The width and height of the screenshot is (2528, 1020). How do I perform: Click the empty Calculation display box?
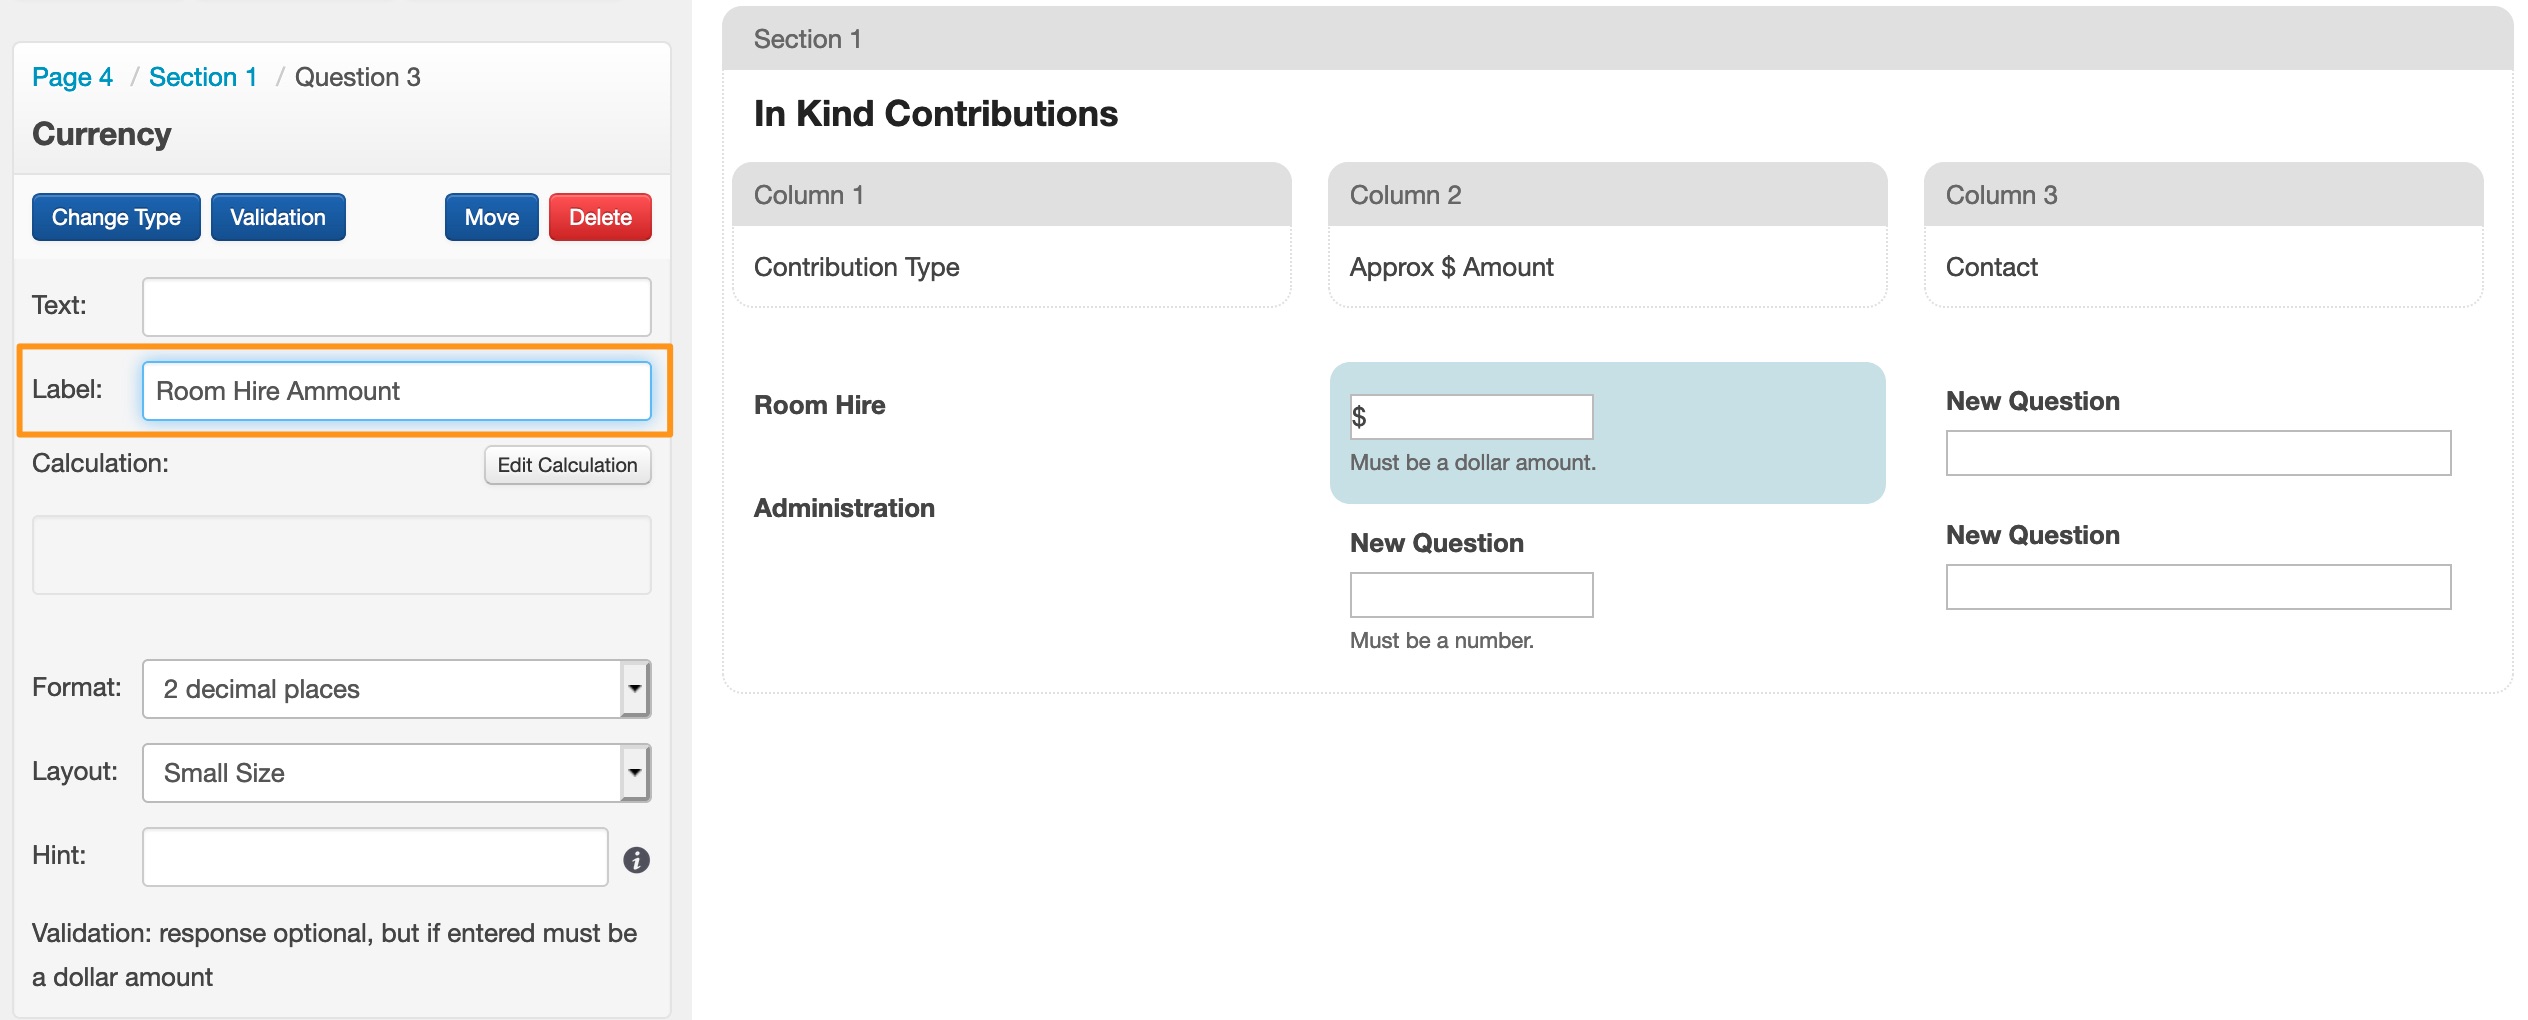coord(341,555)
